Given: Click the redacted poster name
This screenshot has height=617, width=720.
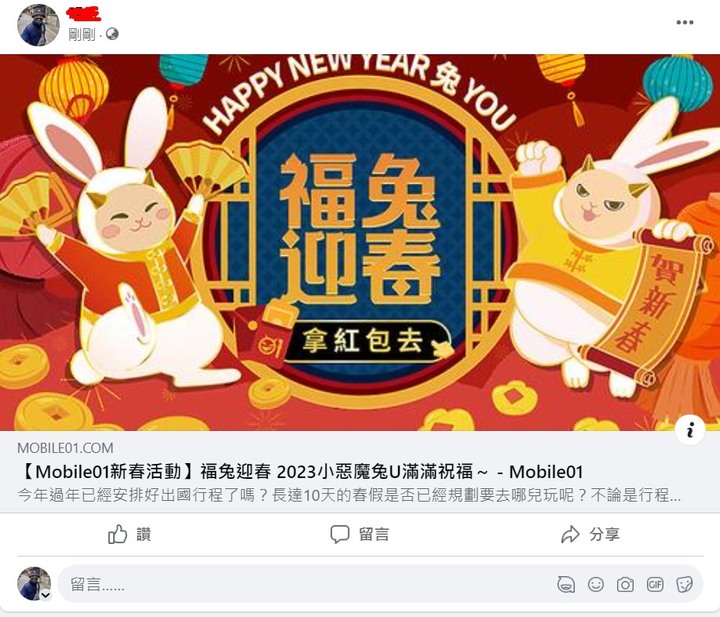Looking at the screenshot, I should click(x=84, y=14).
